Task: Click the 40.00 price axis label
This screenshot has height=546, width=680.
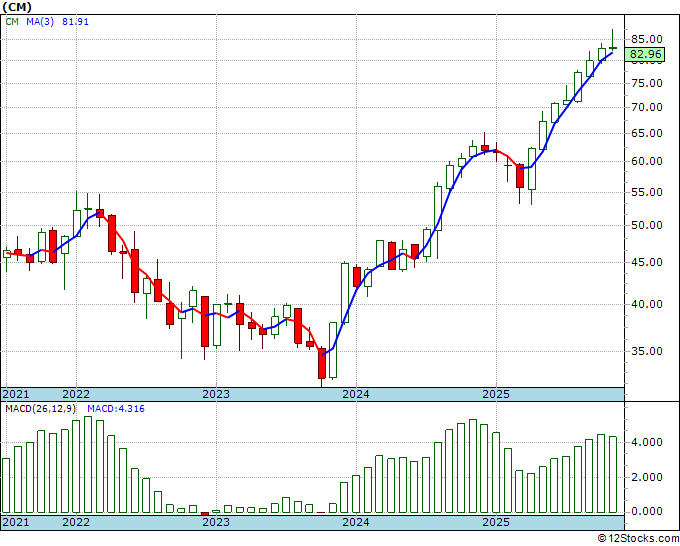Action: (x=646, y=304)
